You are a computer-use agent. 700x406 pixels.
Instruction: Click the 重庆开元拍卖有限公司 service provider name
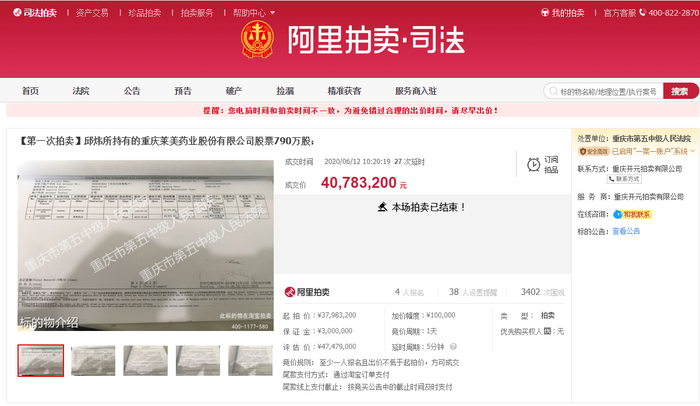(649, 197)
